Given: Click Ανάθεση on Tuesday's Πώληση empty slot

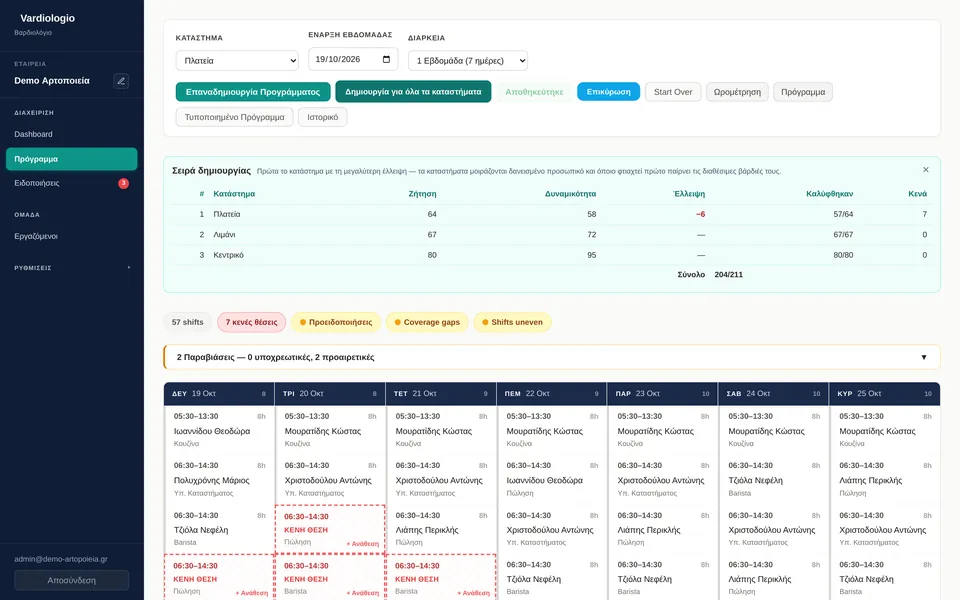Looking at the screenshot, I should point(362,544).
